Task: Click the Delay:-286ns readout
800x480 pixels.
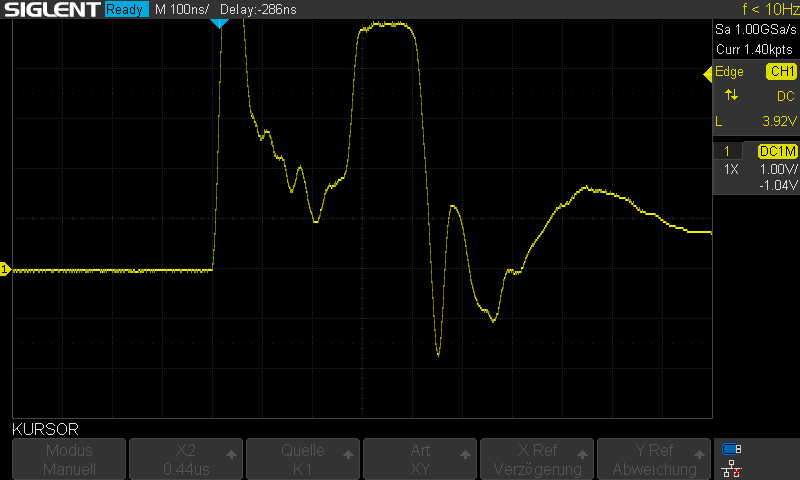Action: (x=258, y=9)
